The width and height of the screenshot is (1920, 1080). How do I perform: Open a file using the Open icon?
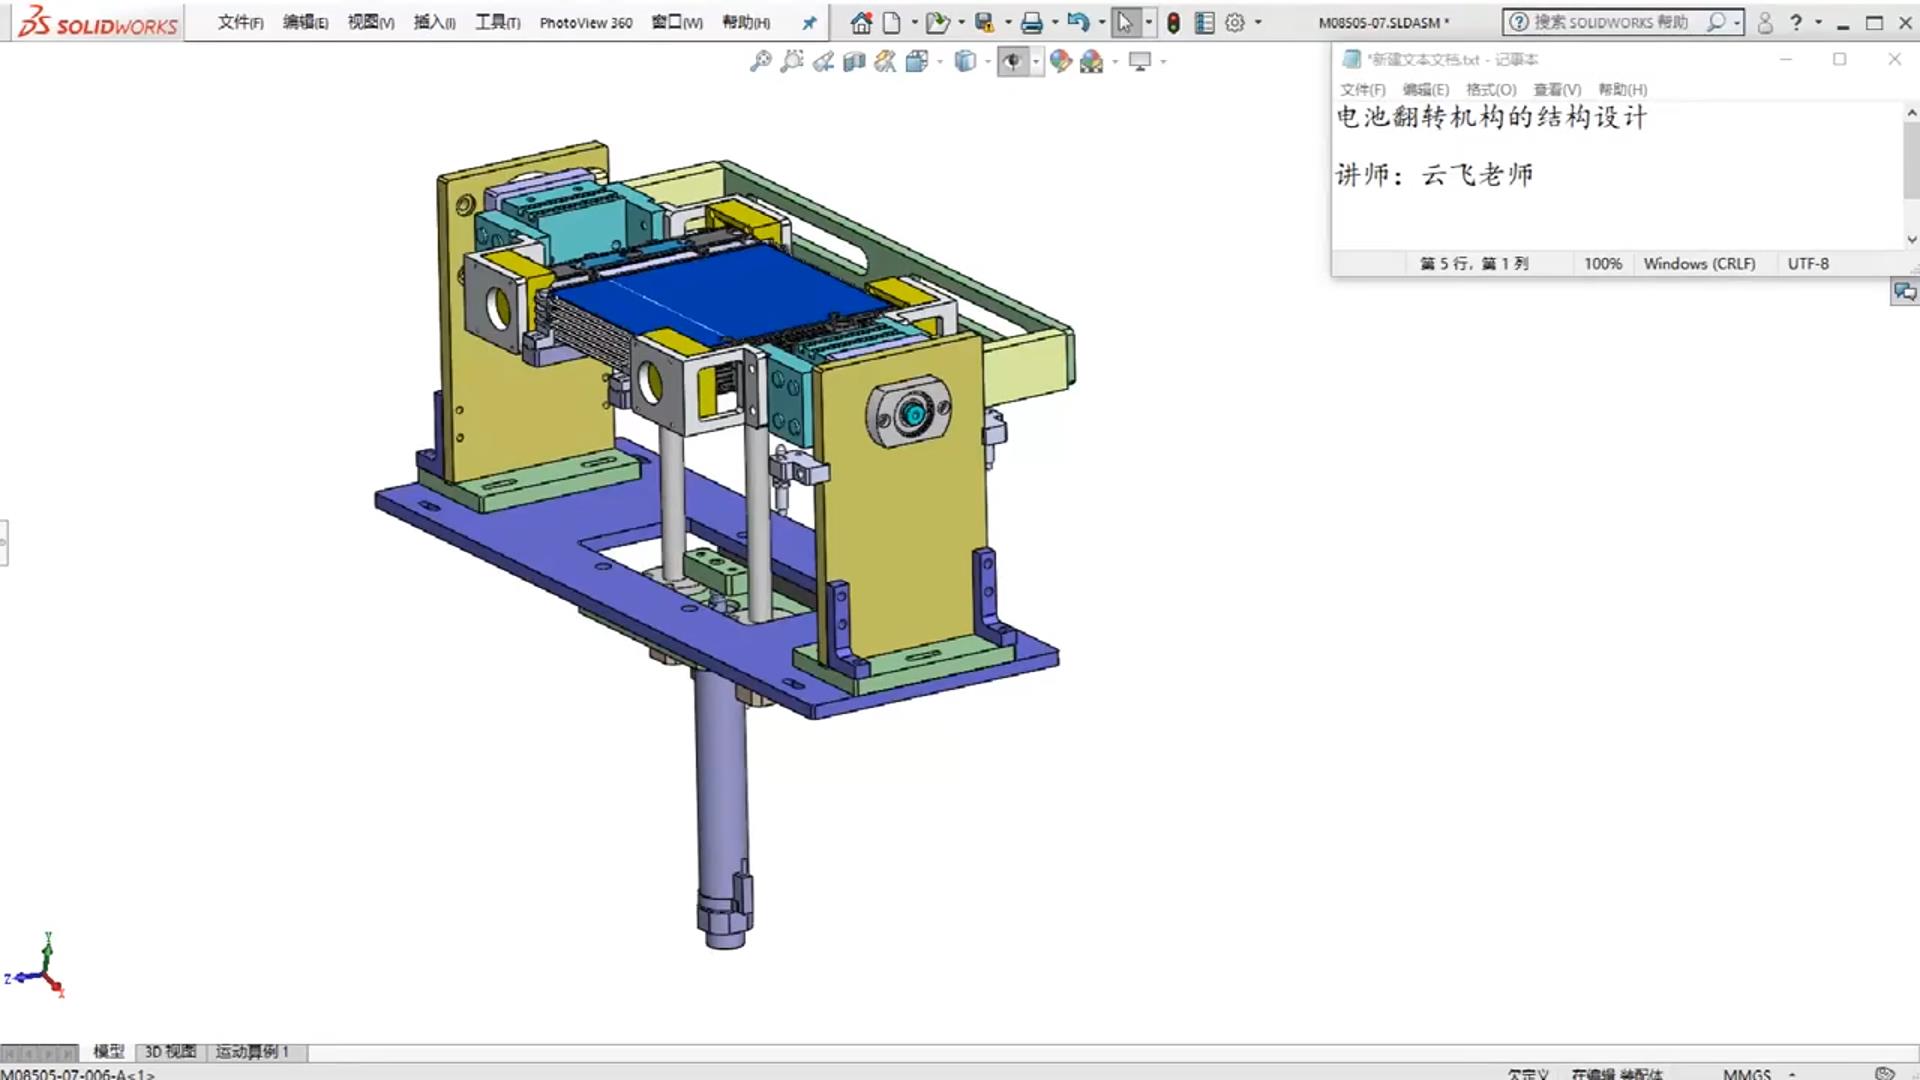936,22
